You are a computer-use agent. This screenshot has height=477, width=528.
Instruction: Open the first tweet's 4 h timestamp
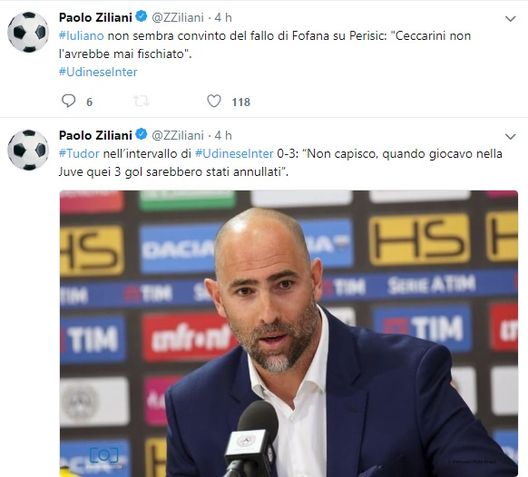pos(223,18)
